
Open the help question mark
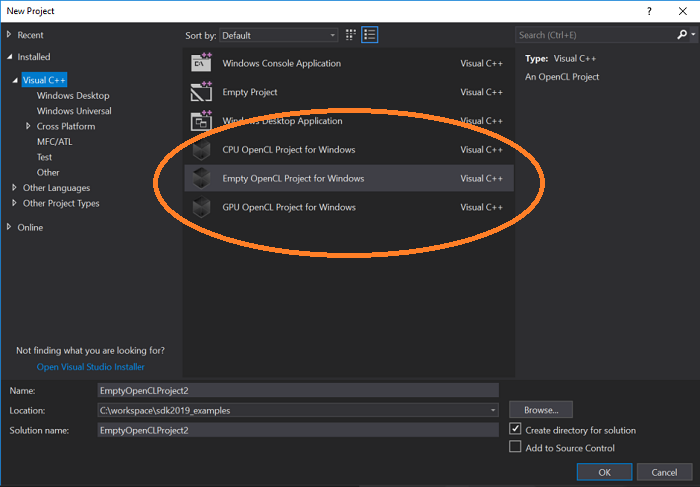[x=649, y=11]
